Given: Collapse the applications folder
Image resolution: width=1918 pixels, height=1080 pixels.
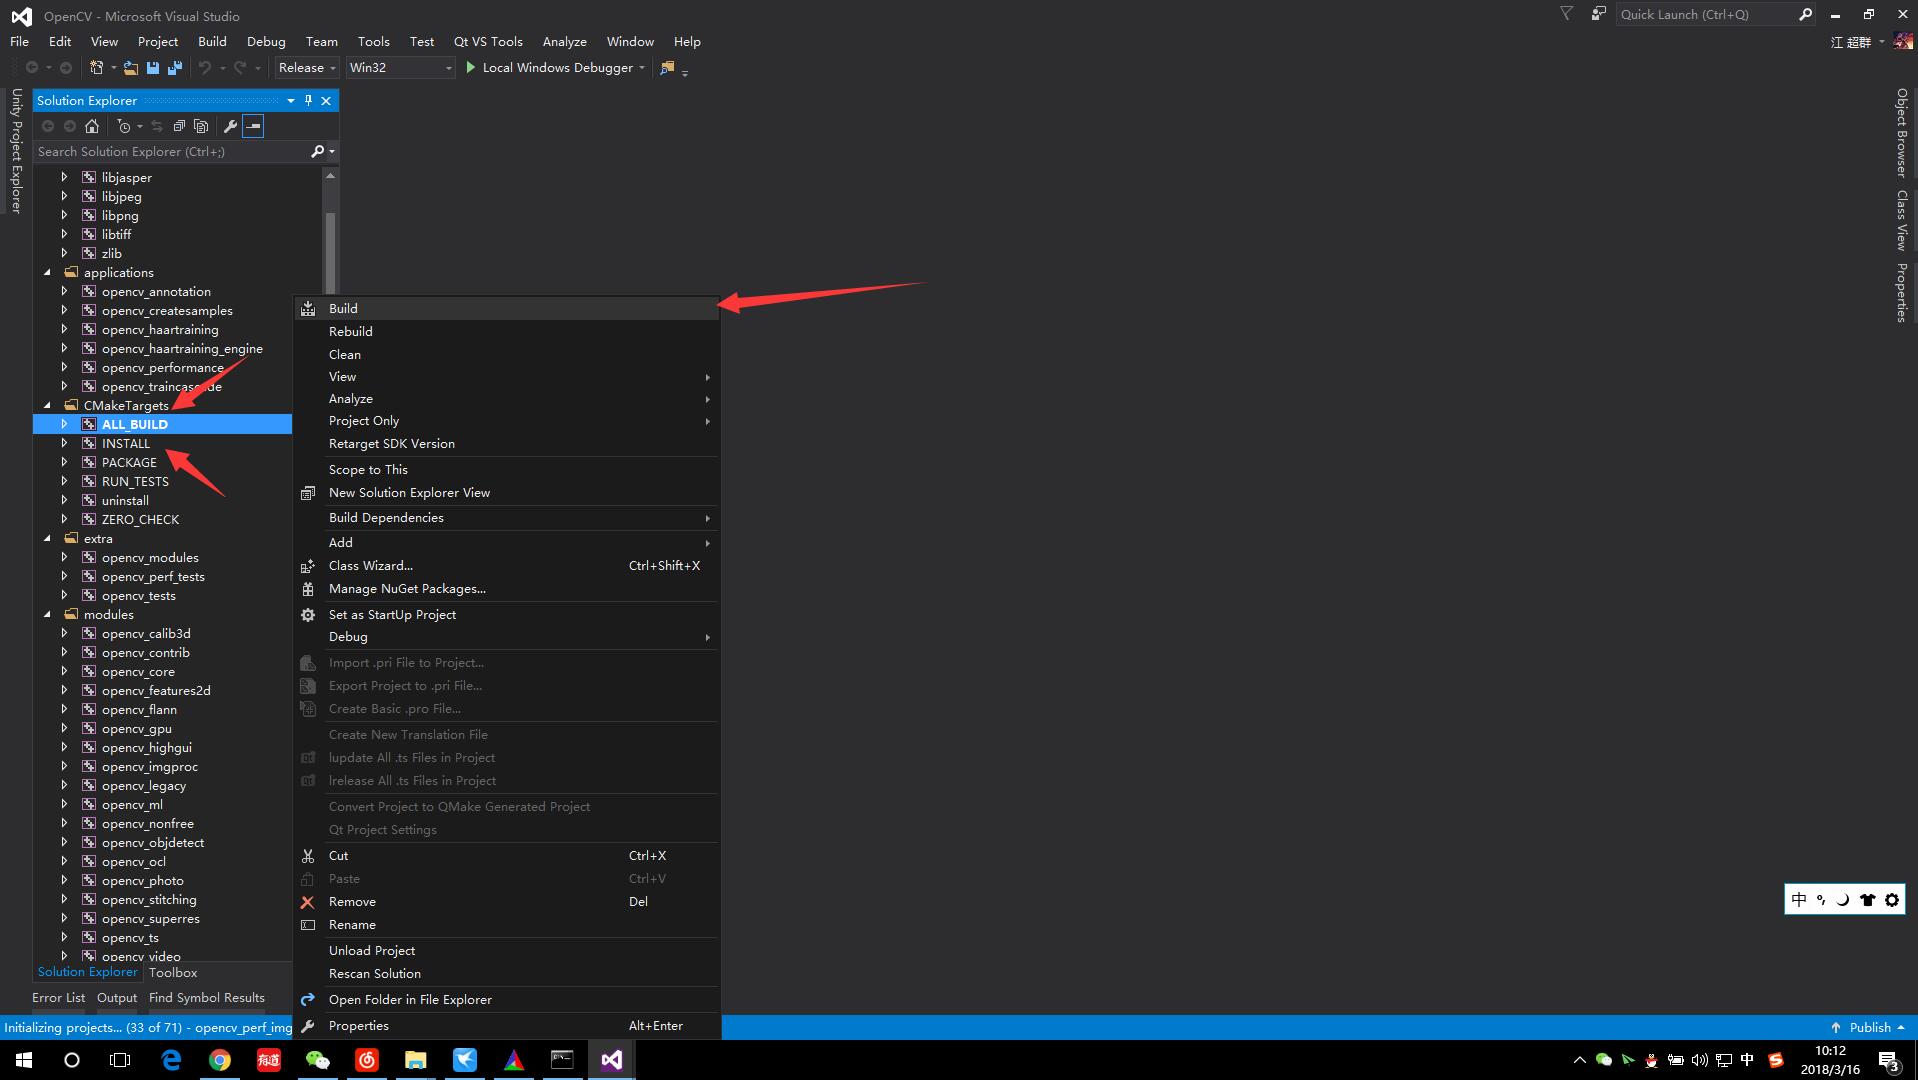Looking at the screenshot, I should point(47,273).
